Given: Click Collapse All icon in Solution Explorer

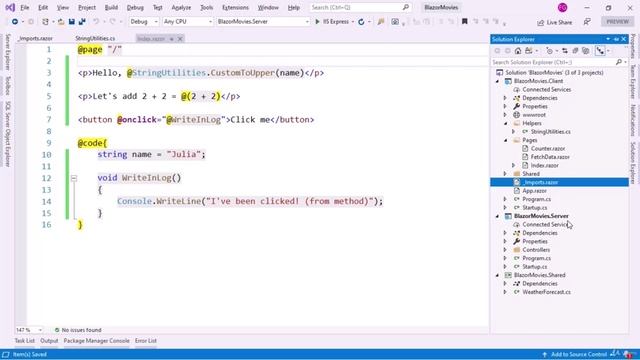Looking at the screenshot, I should pos(576,51).
